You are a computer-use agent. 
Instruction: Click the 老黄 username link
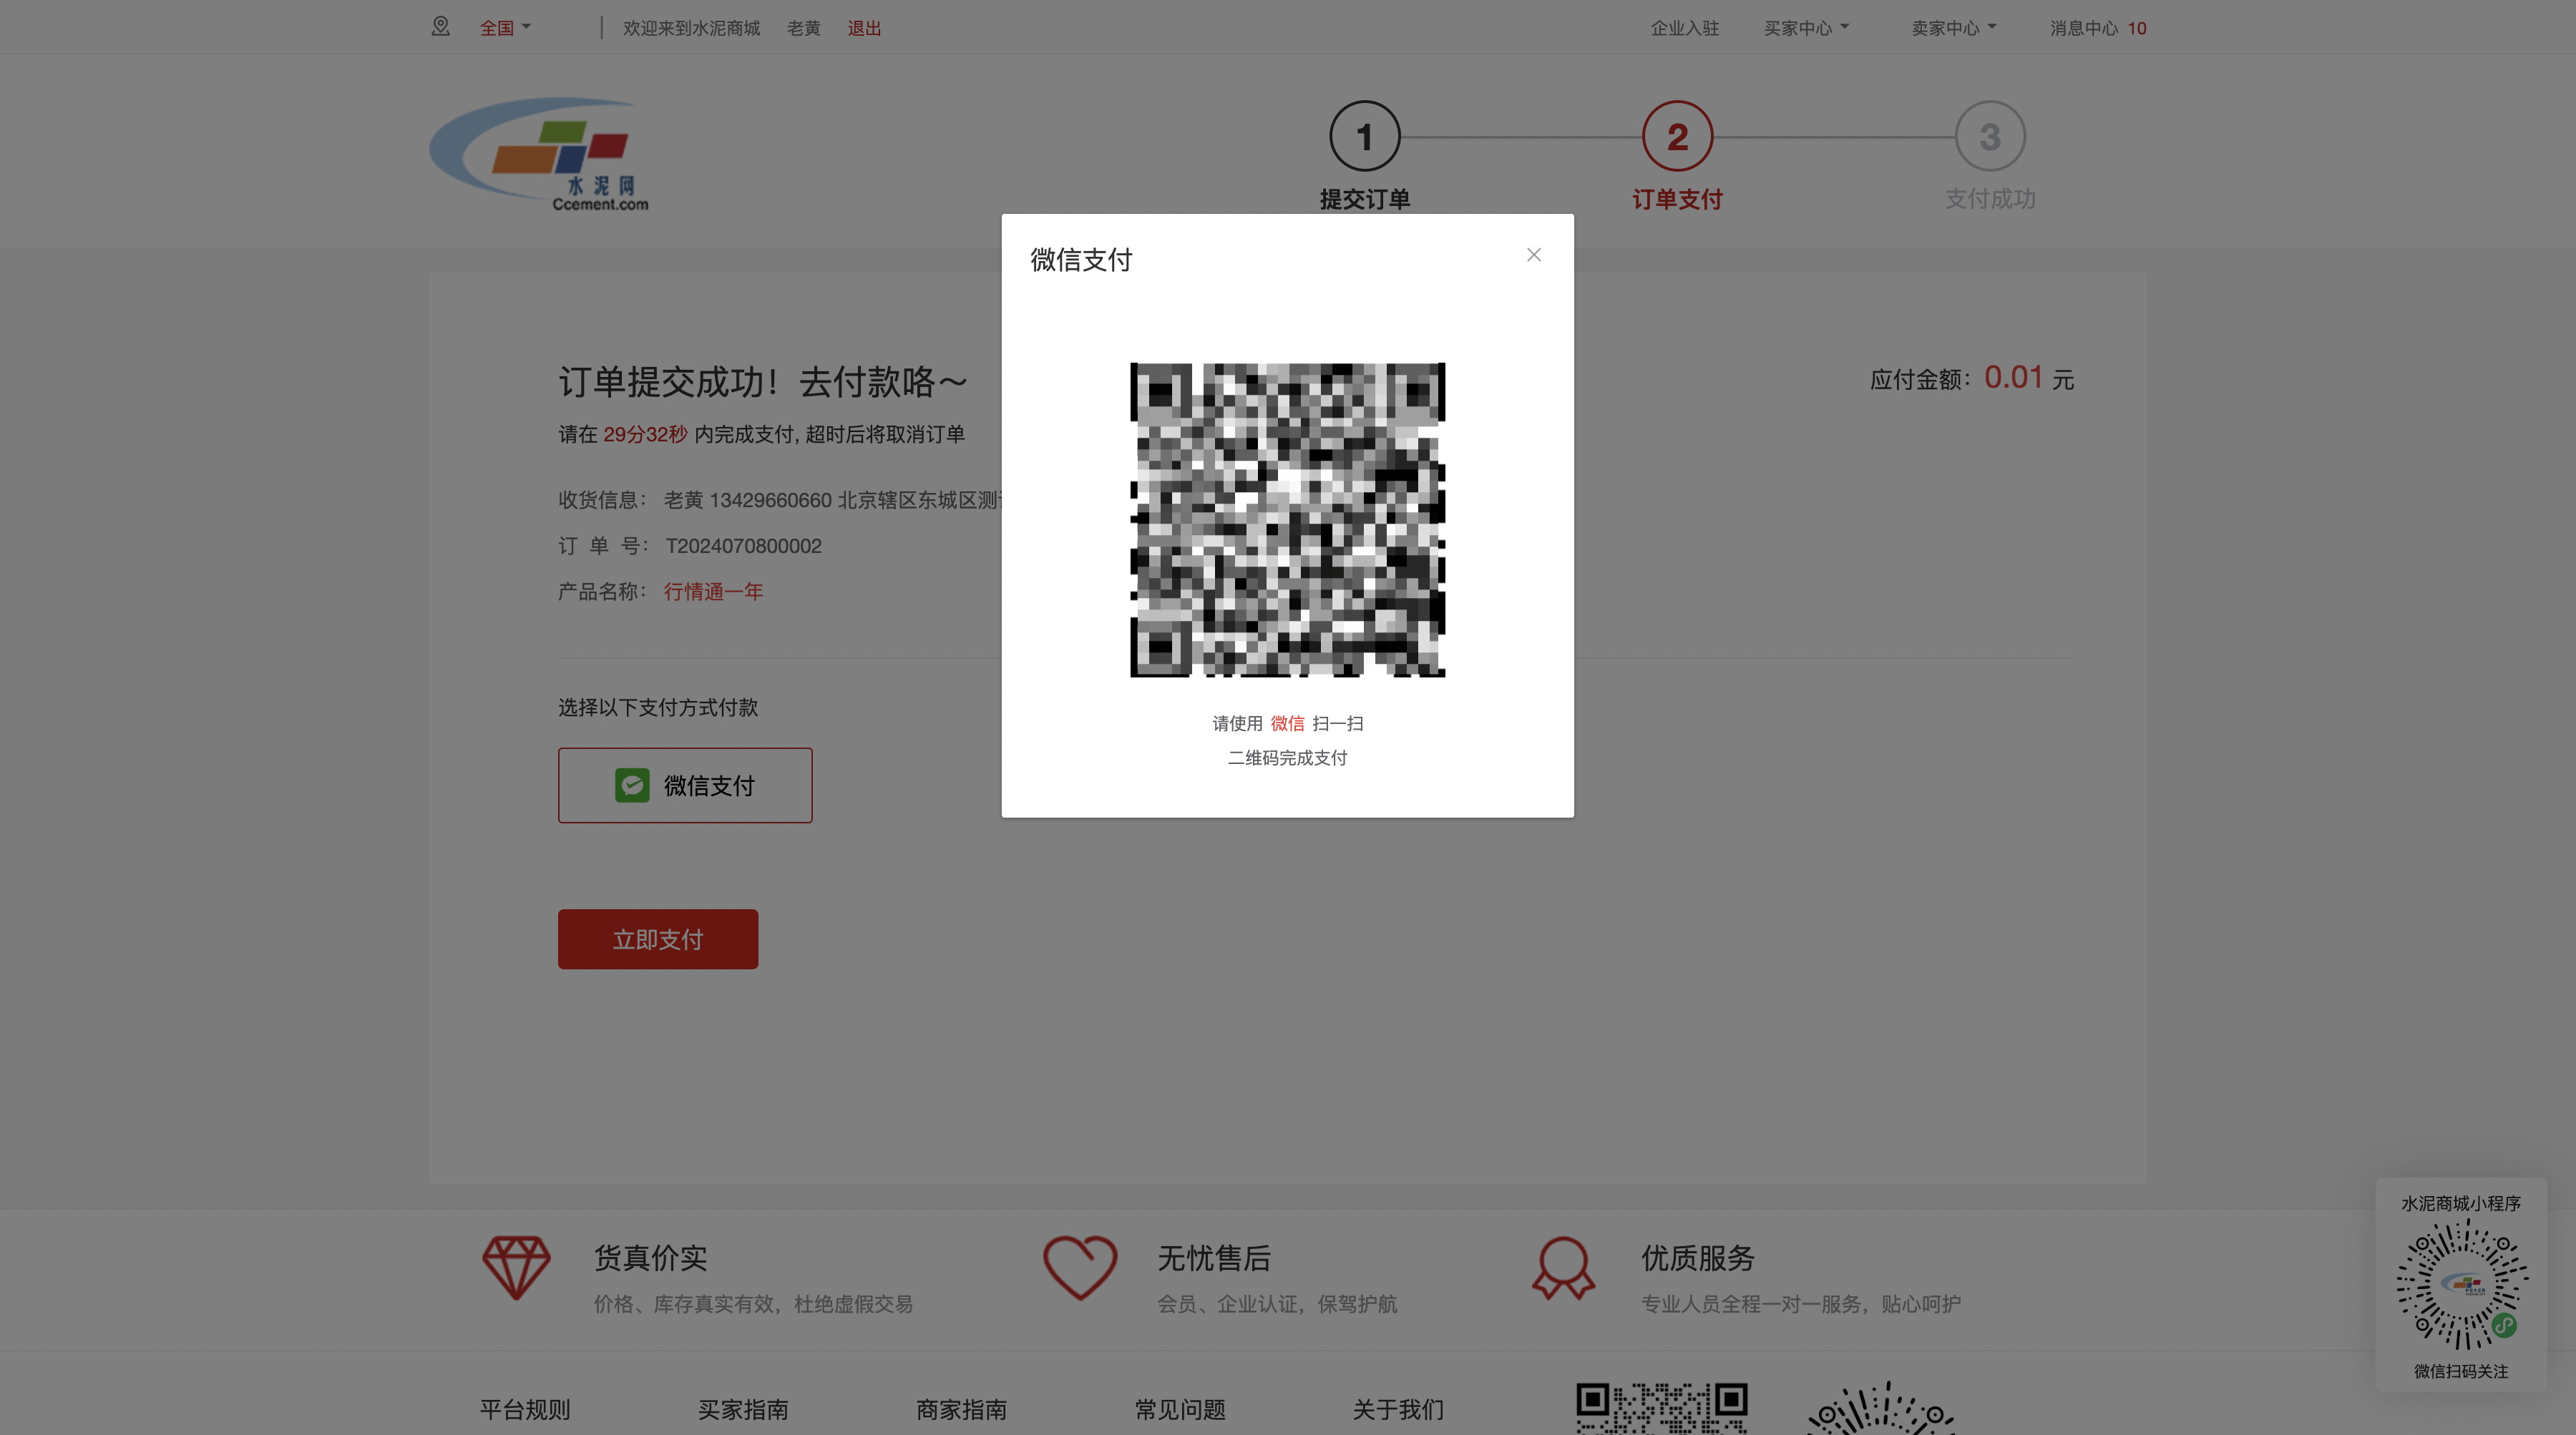pyautogui.click(x=803, y=28)
